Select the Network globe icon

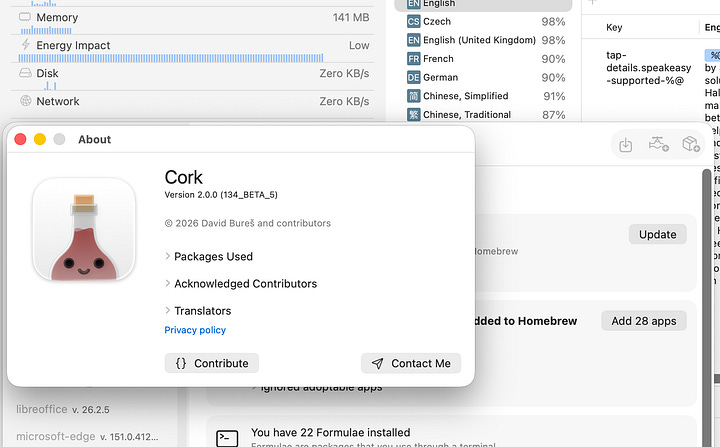click(x=26, y=101)
